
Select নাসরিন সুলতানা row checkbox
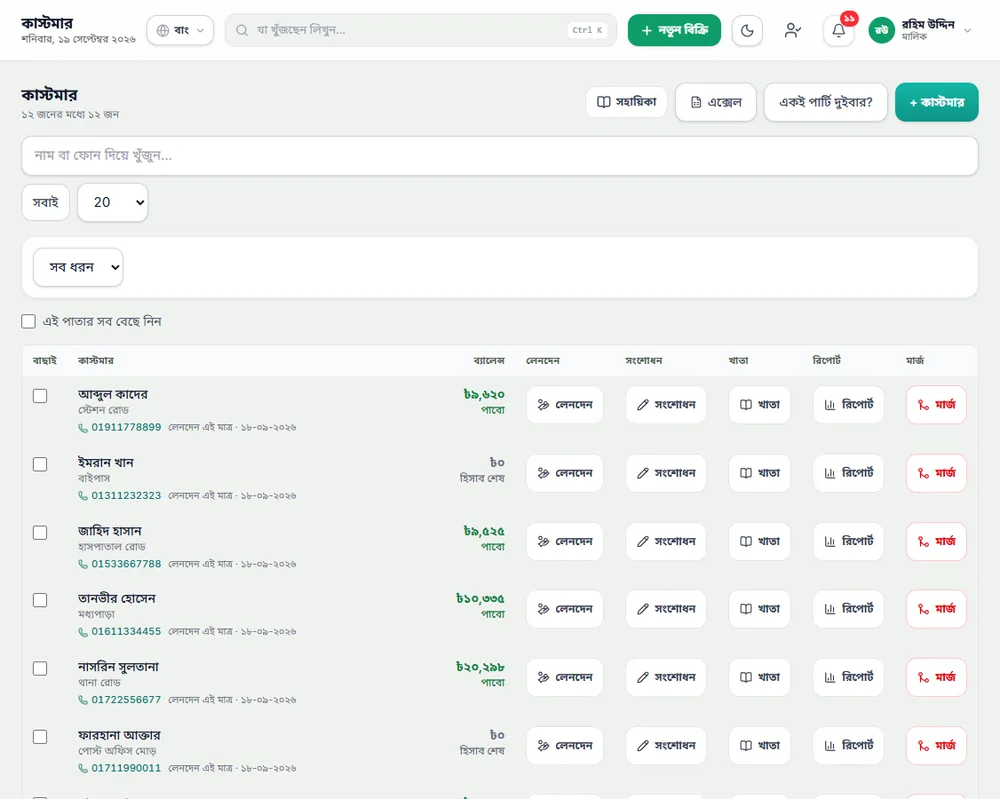pos(40,668)
